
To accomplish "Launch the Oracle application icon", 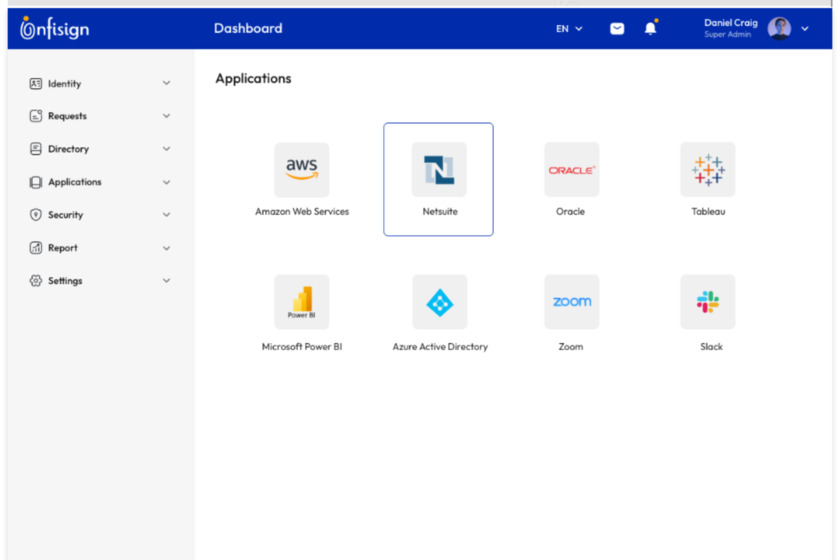I will (571, 170).
